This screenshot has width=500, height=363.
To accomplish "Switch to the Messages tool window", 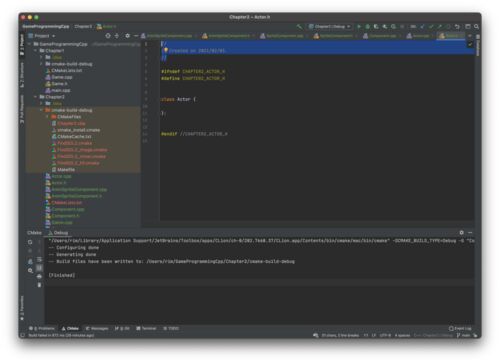I will 97,328.
